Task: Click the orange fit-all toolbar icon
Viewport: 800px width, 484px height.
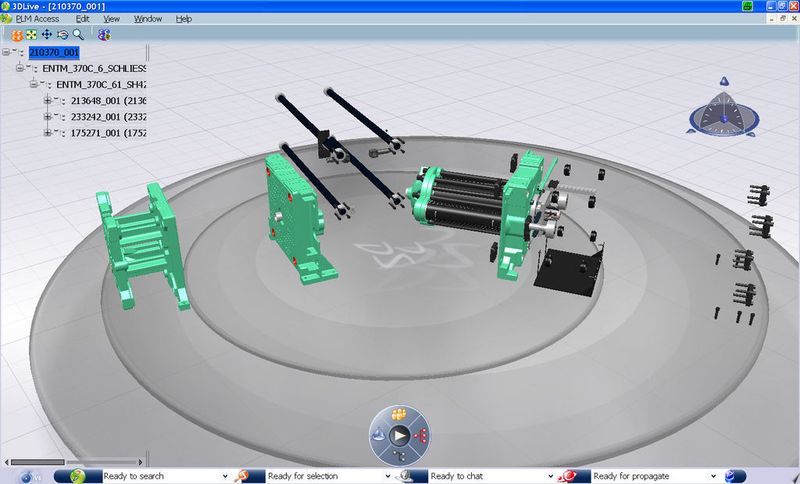Action: coord(17,35)
